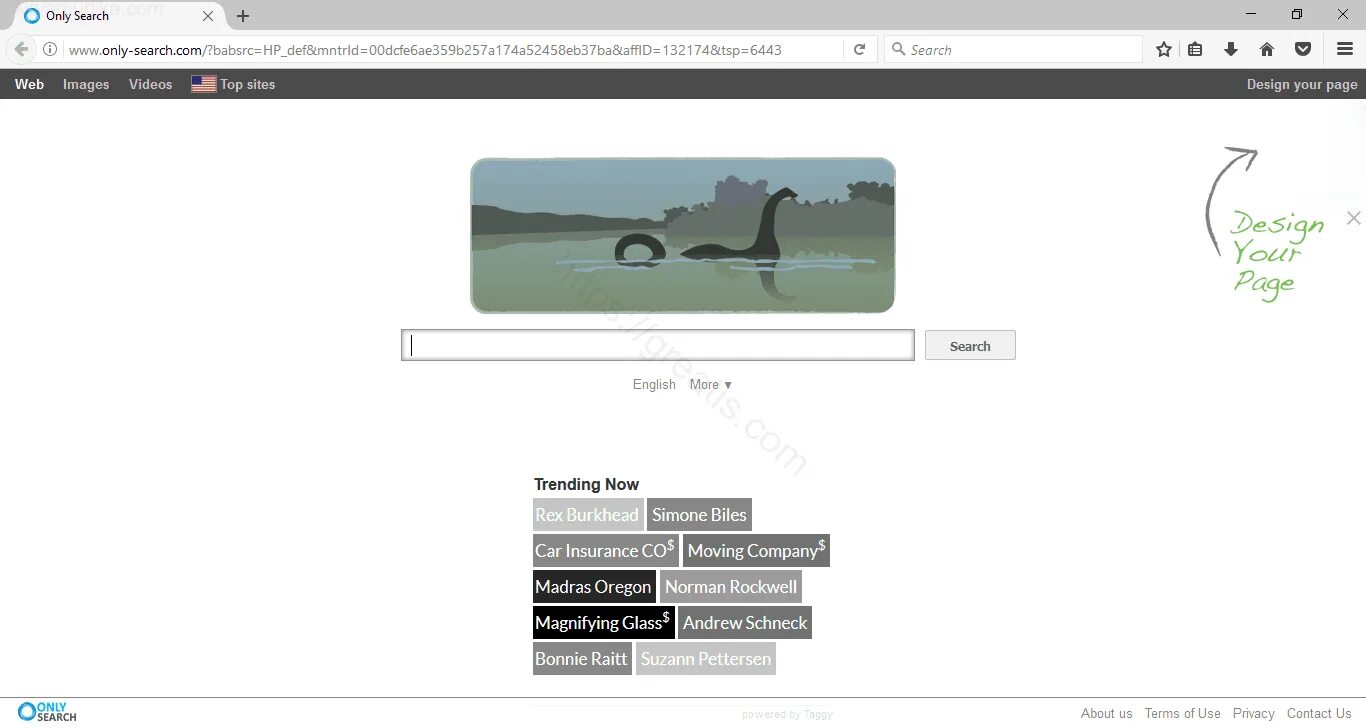Open the Top sites menu item
Viewport: 1366px width, 728px height.
[x=247, y=84]
